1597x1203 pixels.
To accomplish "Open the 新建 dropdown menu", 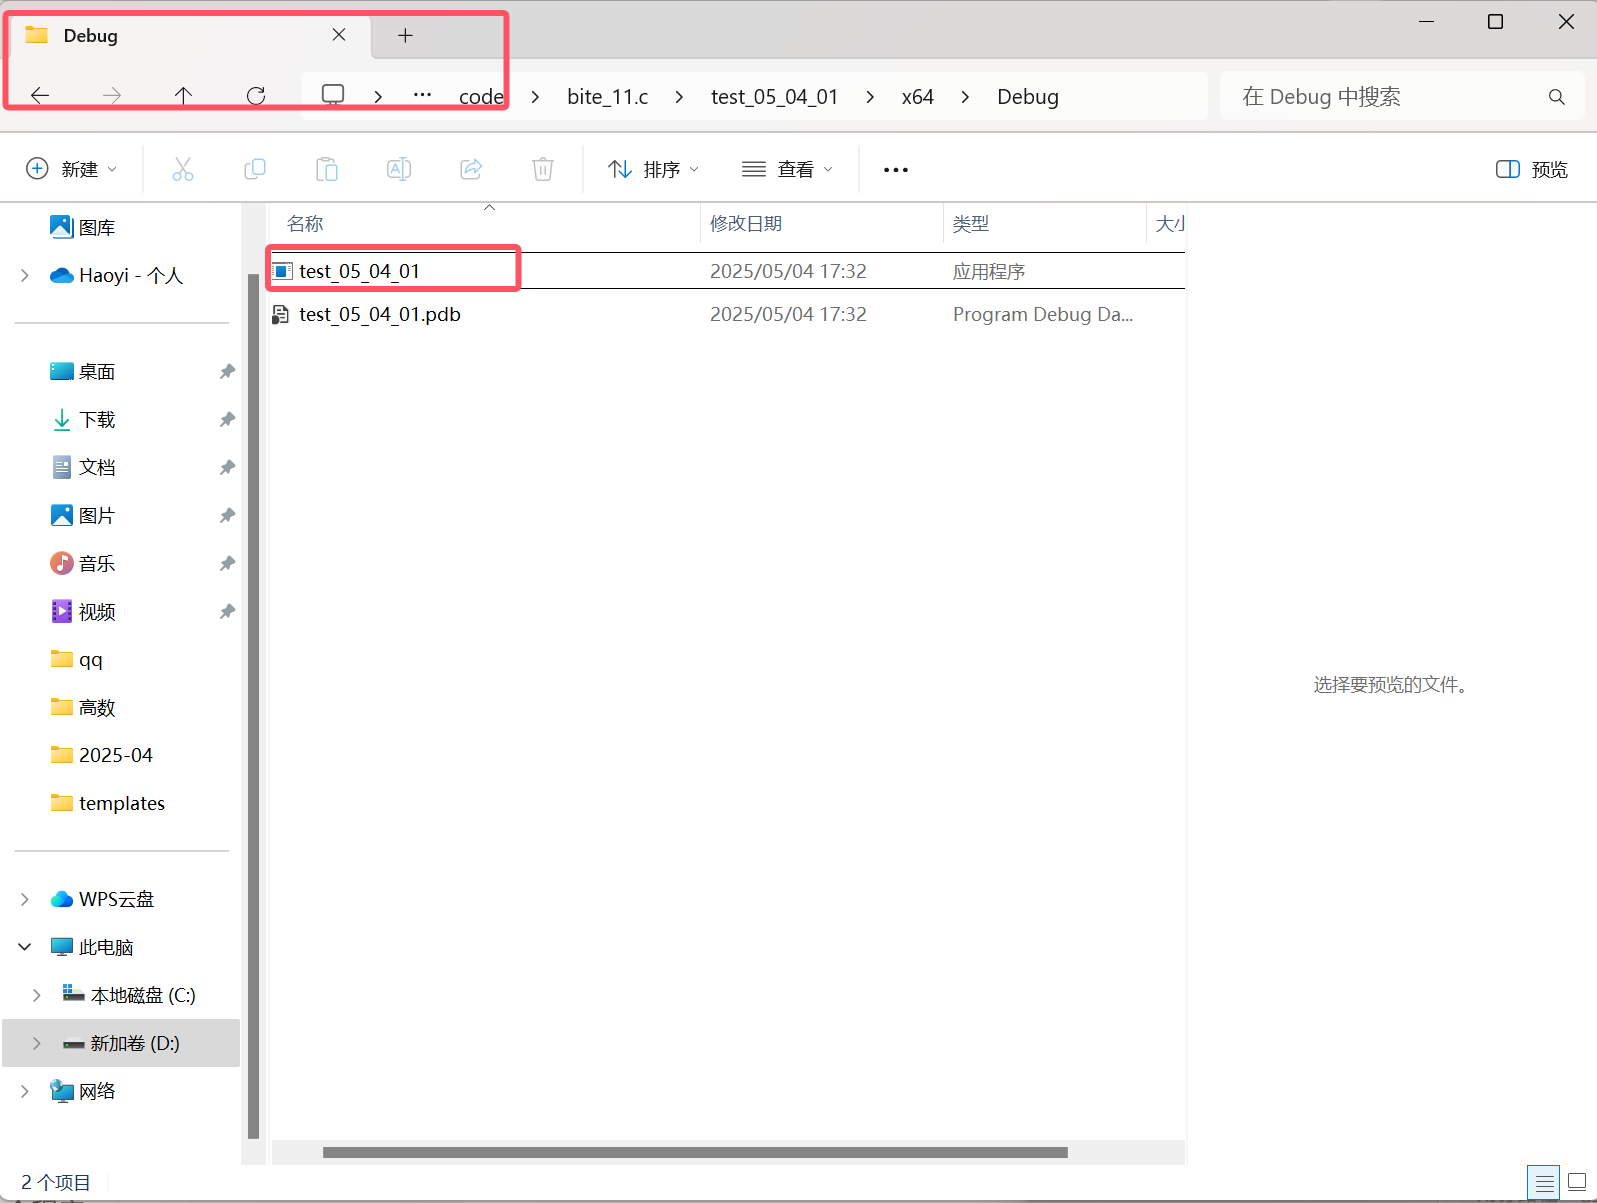I will pyautogui.click(x=72, y=169).
